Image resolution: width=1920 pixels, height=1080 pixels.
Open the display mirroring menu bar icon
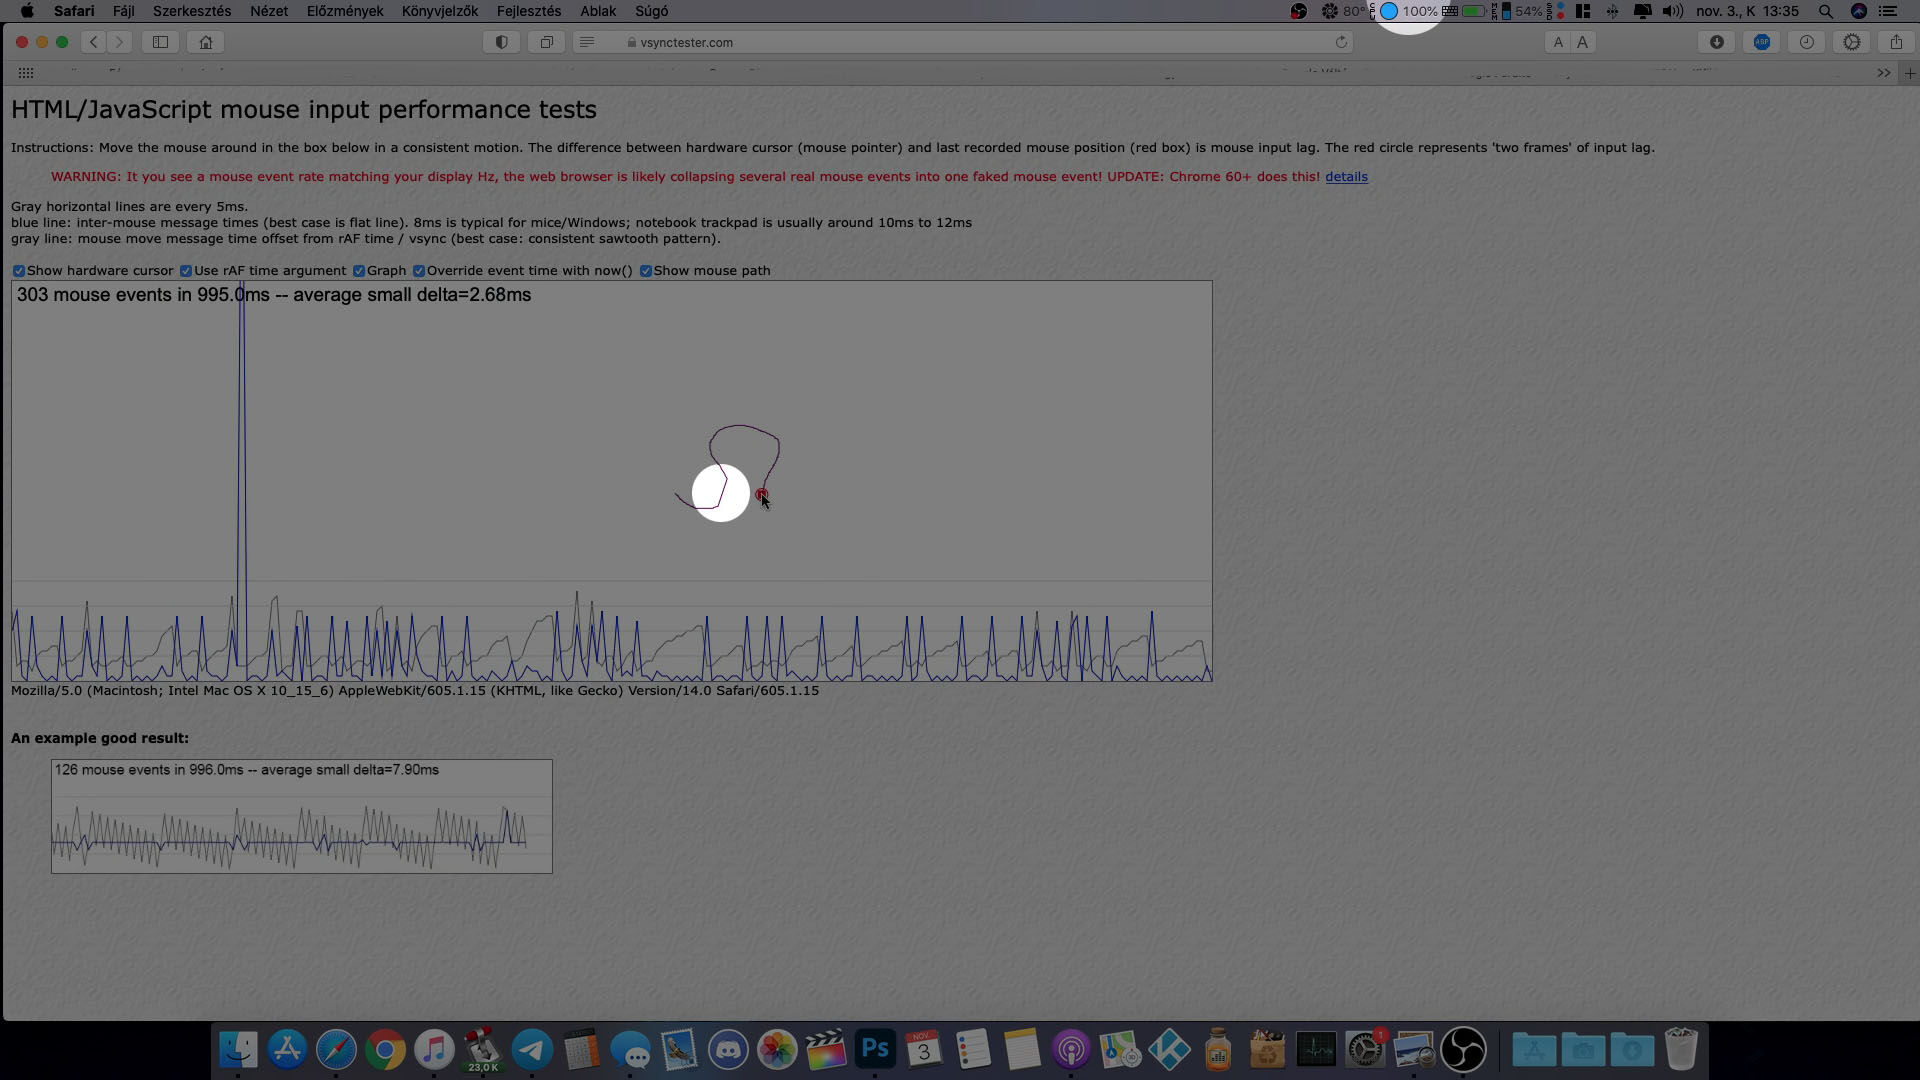(x=1642, y=11)
